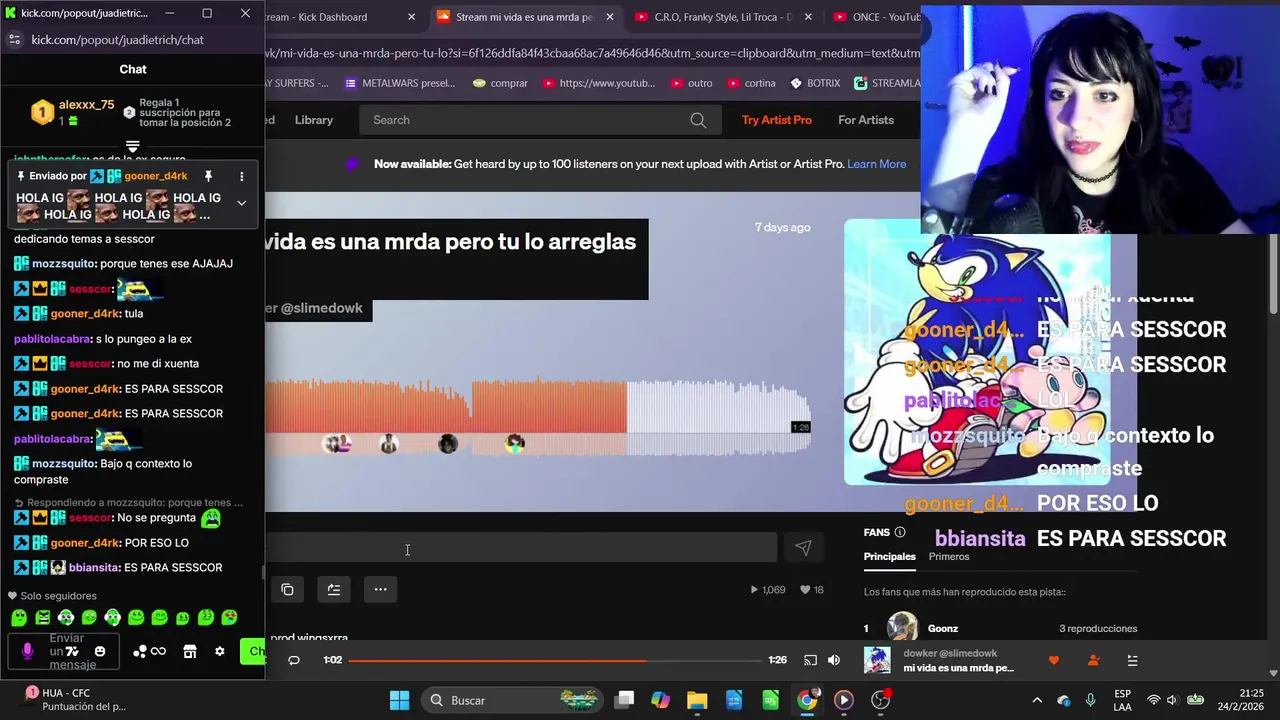
Task: Select the first green emote in quick row
Action: click(19, 618)
